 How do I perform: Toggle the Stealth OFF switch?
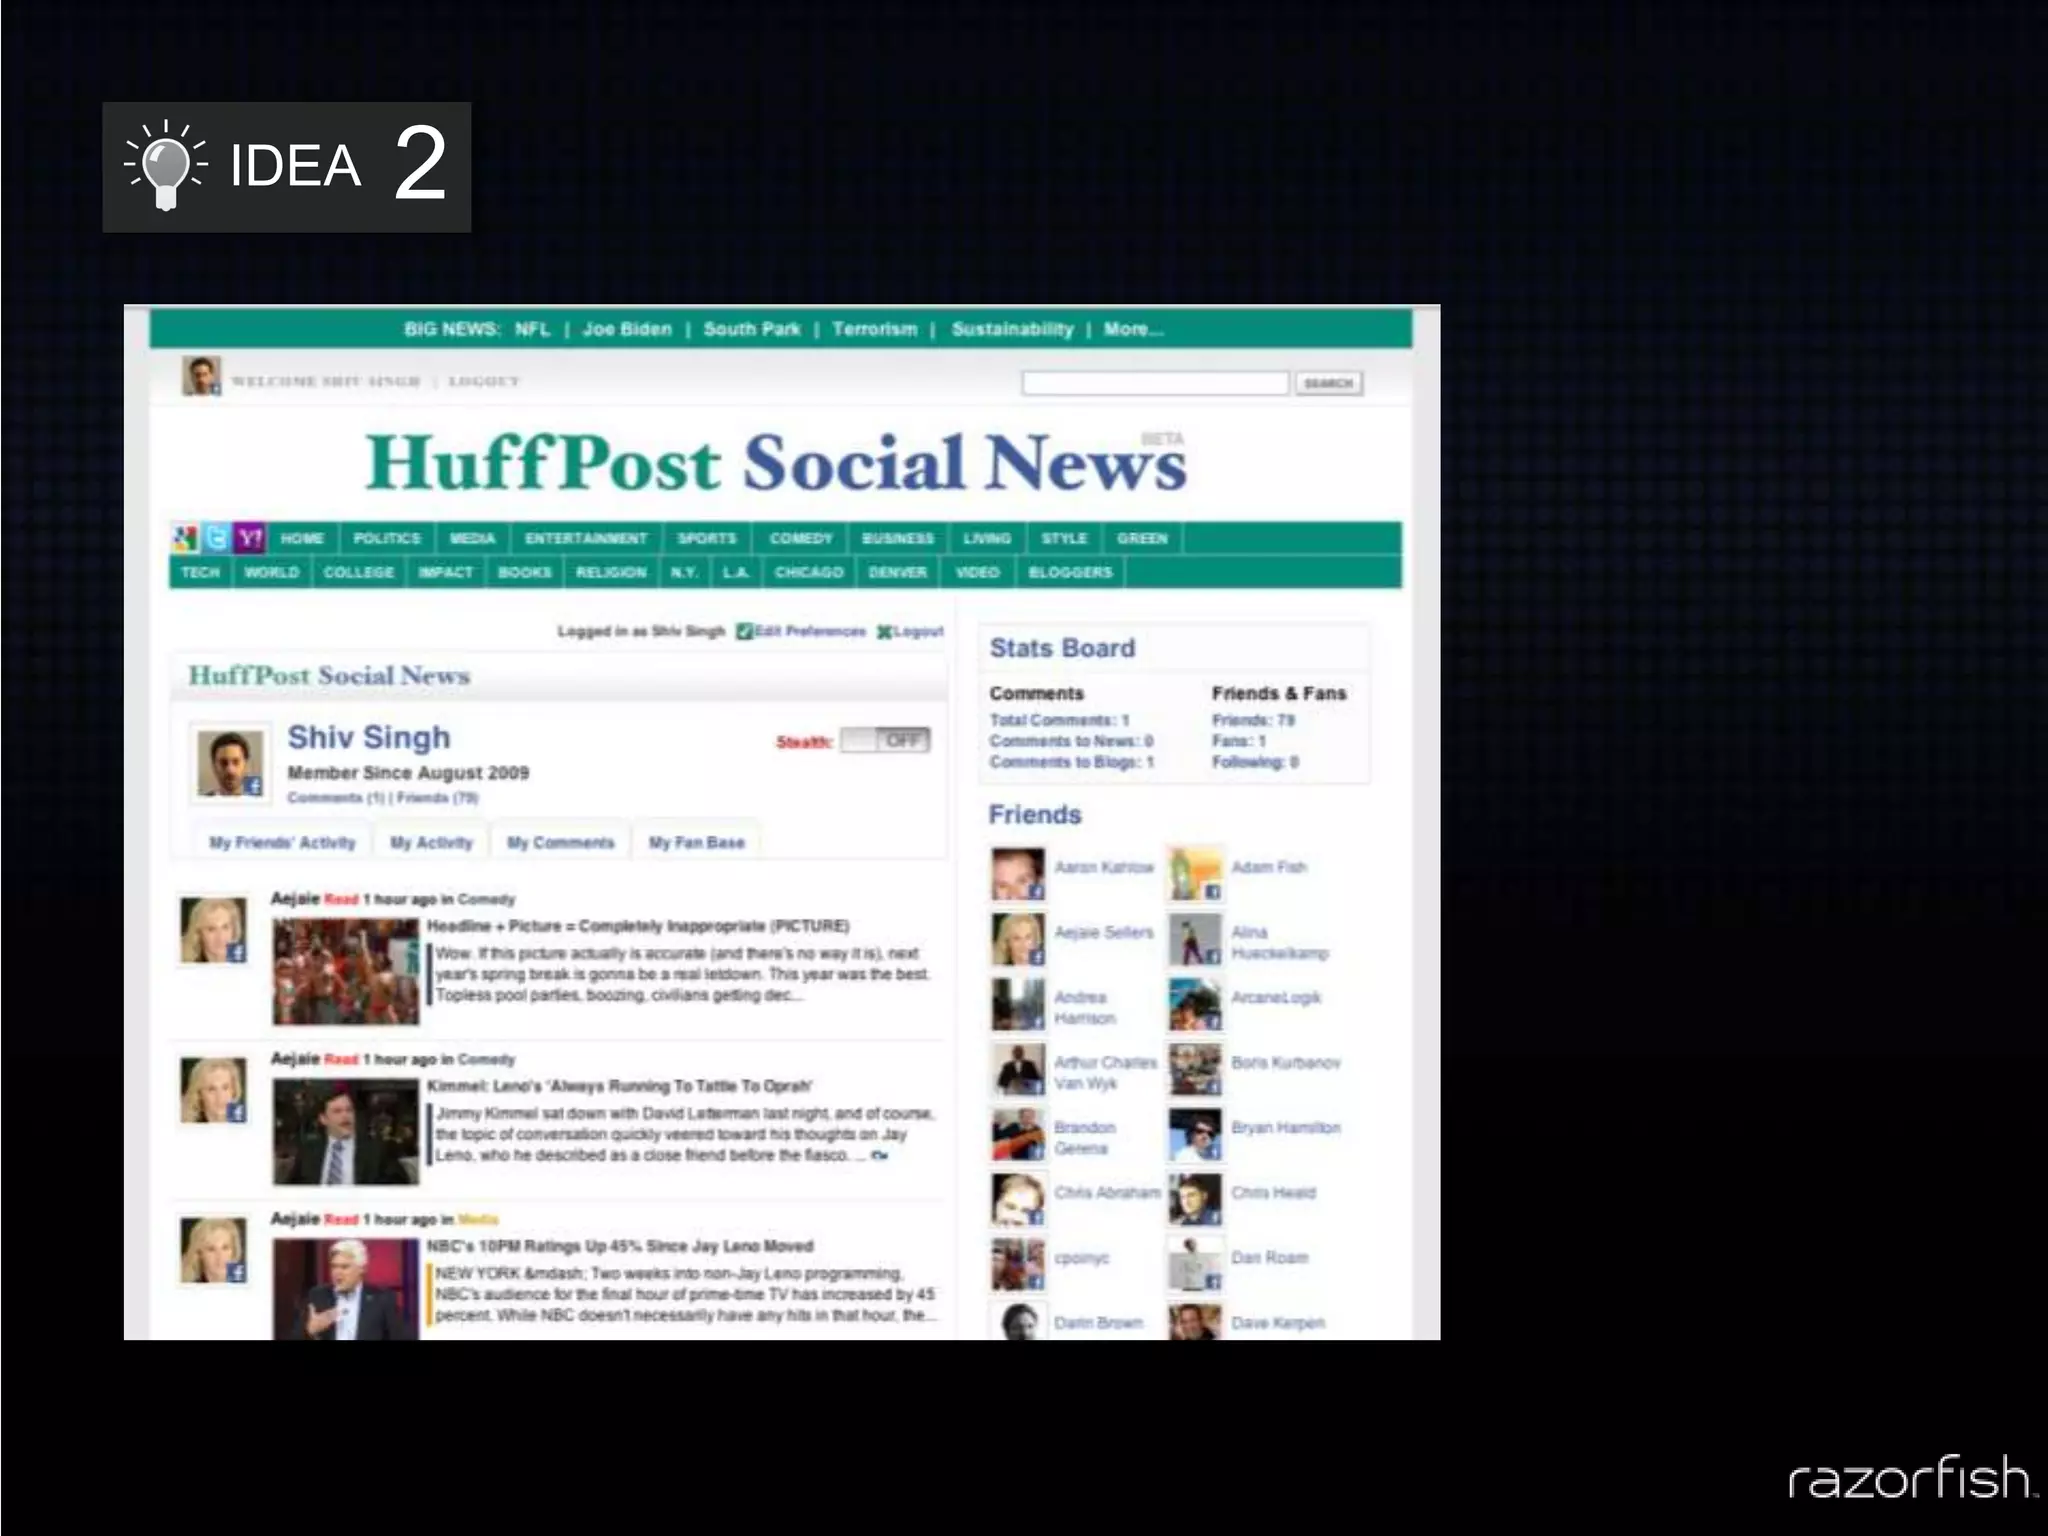(885, 740)
